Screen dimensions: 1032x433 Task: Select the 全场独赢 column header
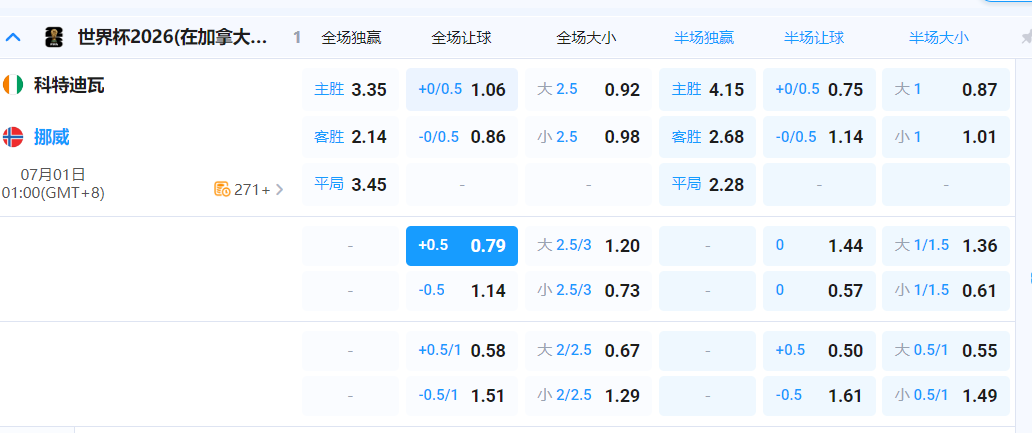pos(351,38)
